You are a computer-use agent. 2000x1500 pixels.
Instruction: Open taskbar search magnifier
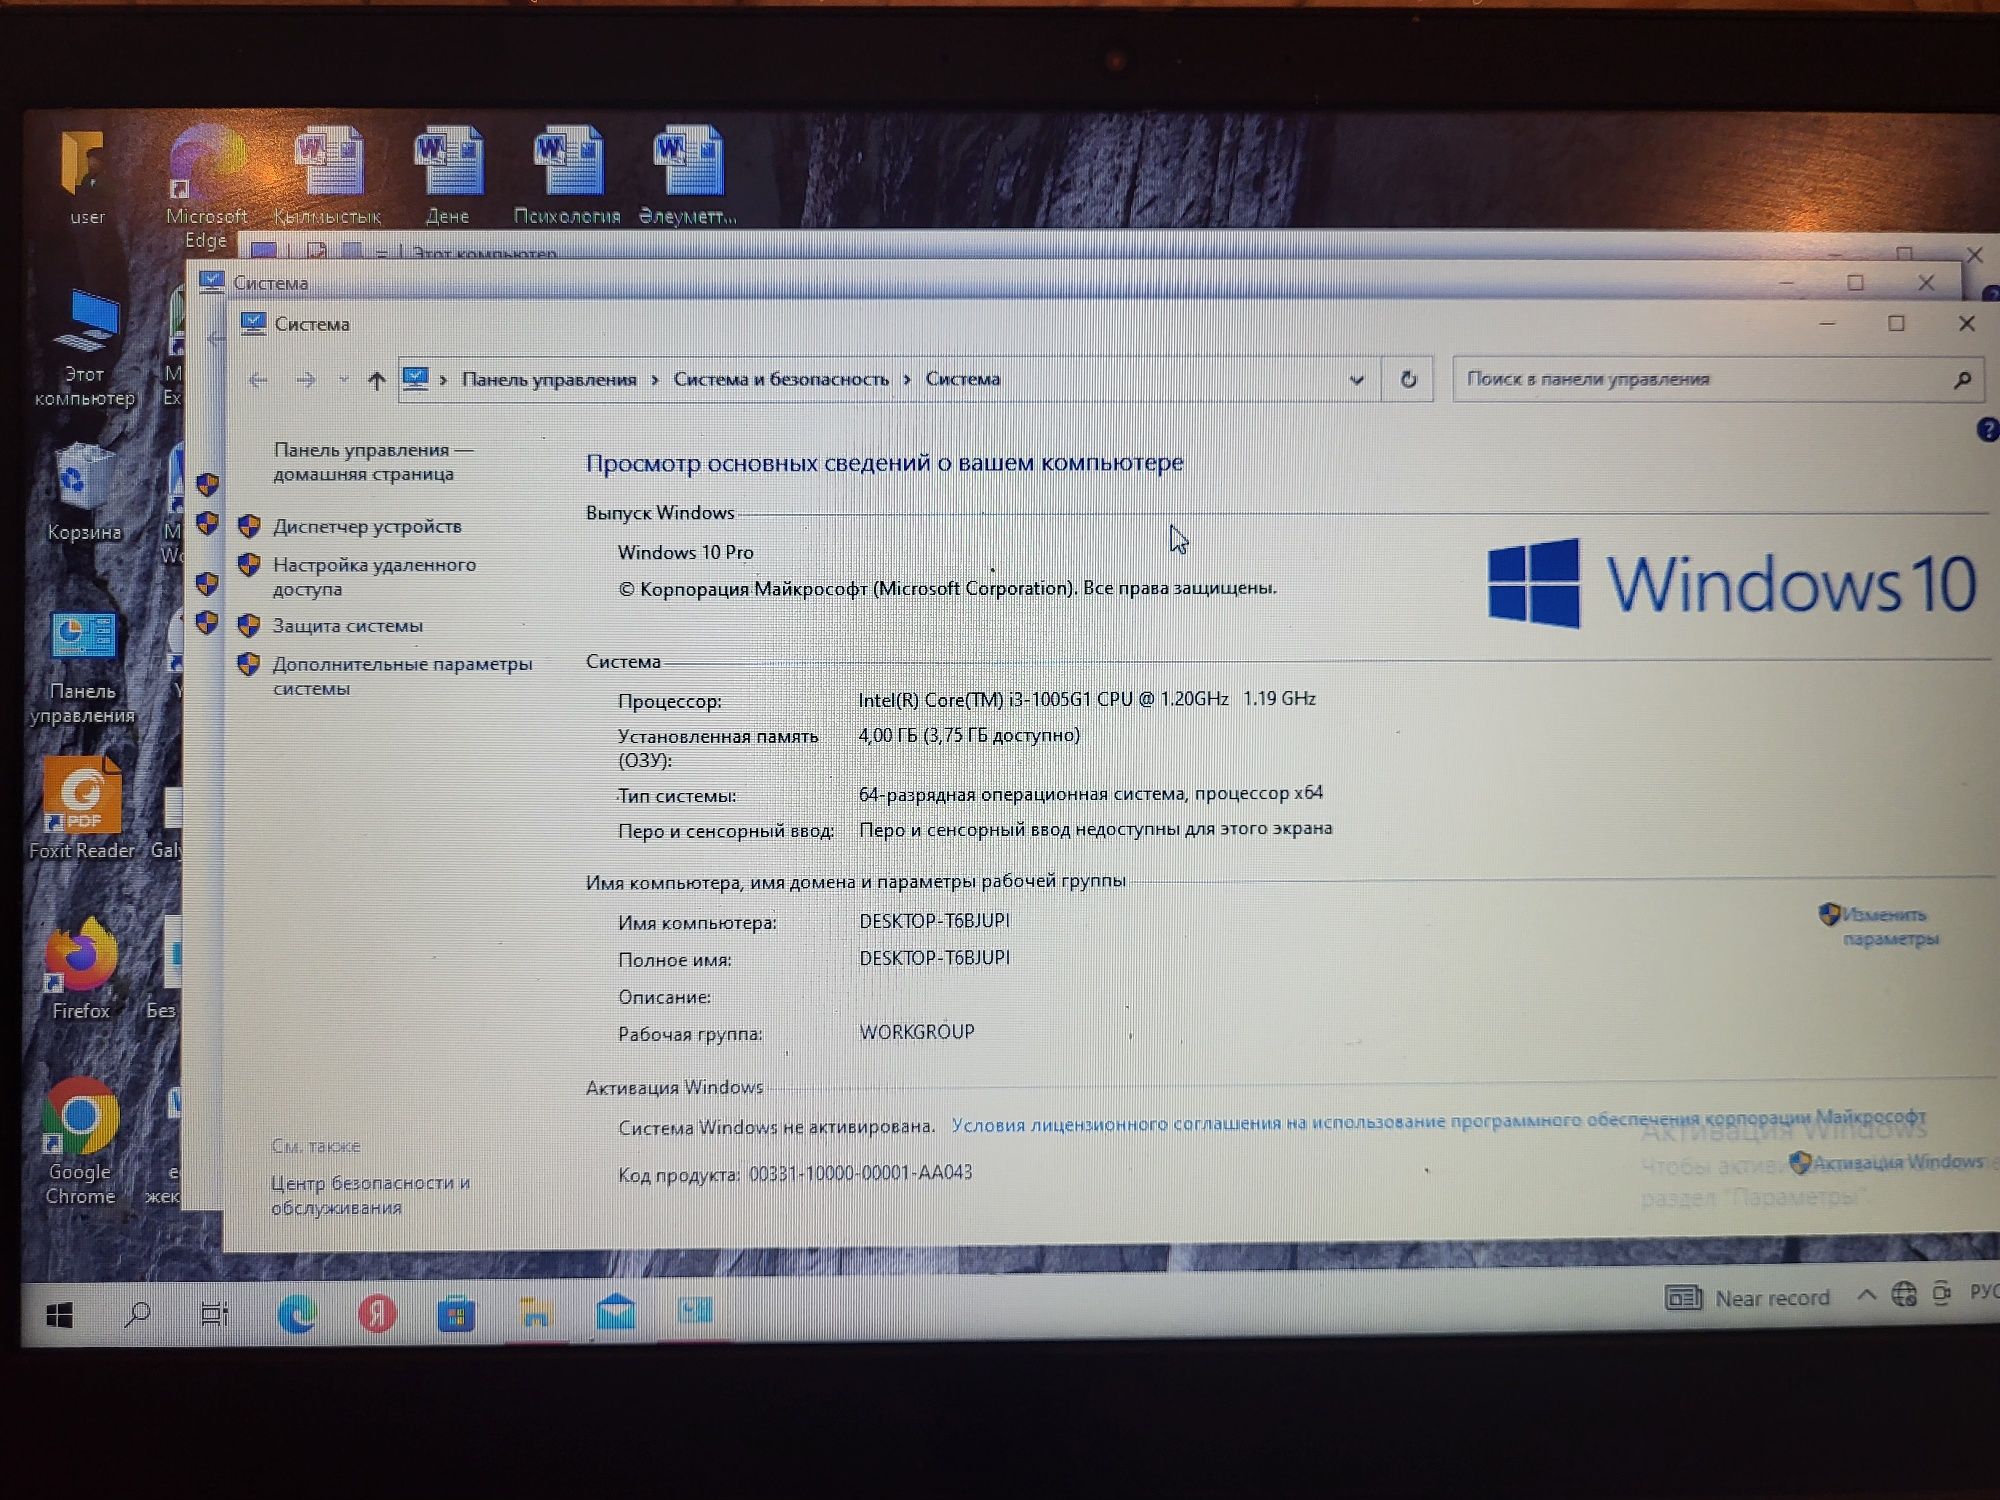tap(137, 1314)
